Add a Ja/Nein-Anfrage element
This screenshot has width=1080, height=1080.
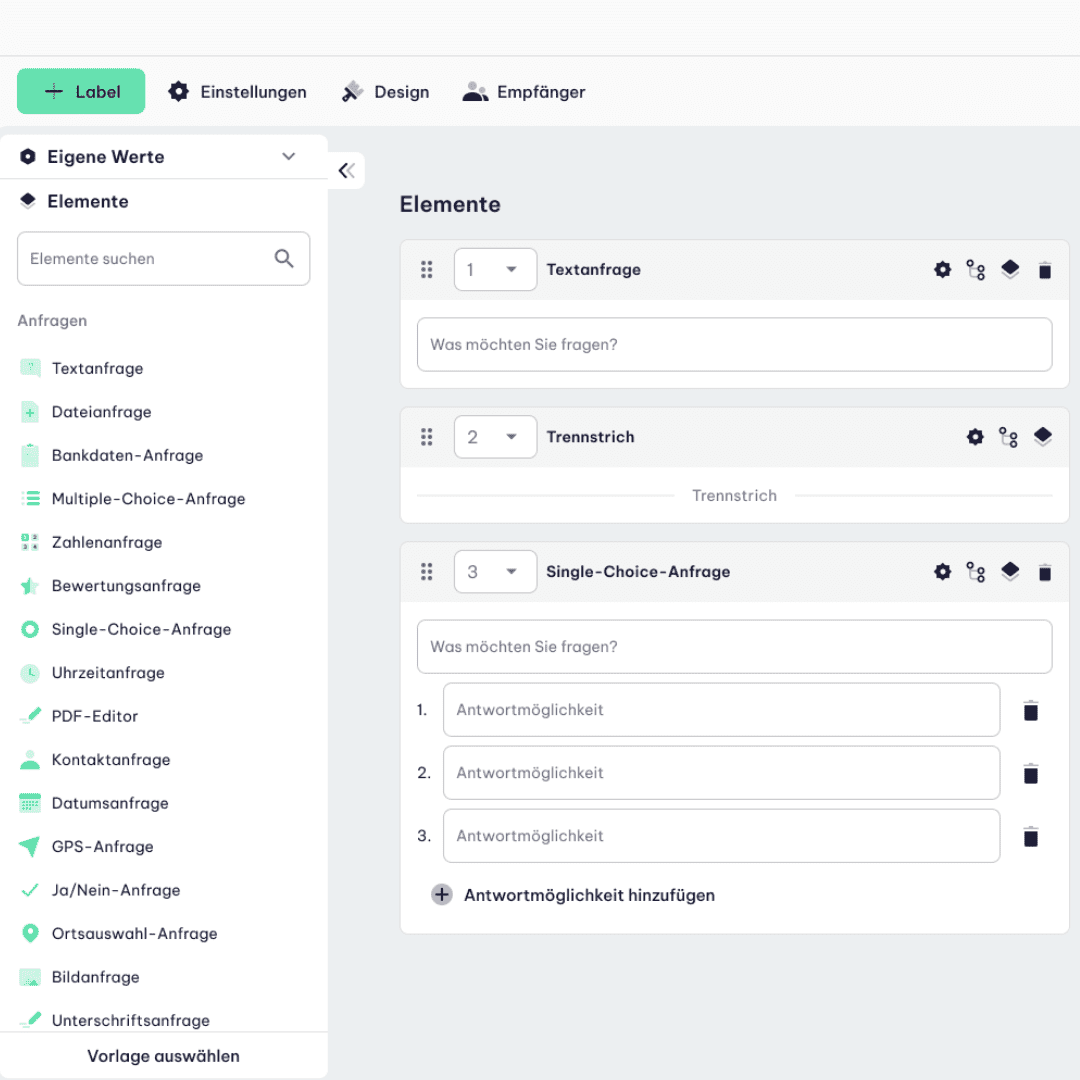point(100,889)
